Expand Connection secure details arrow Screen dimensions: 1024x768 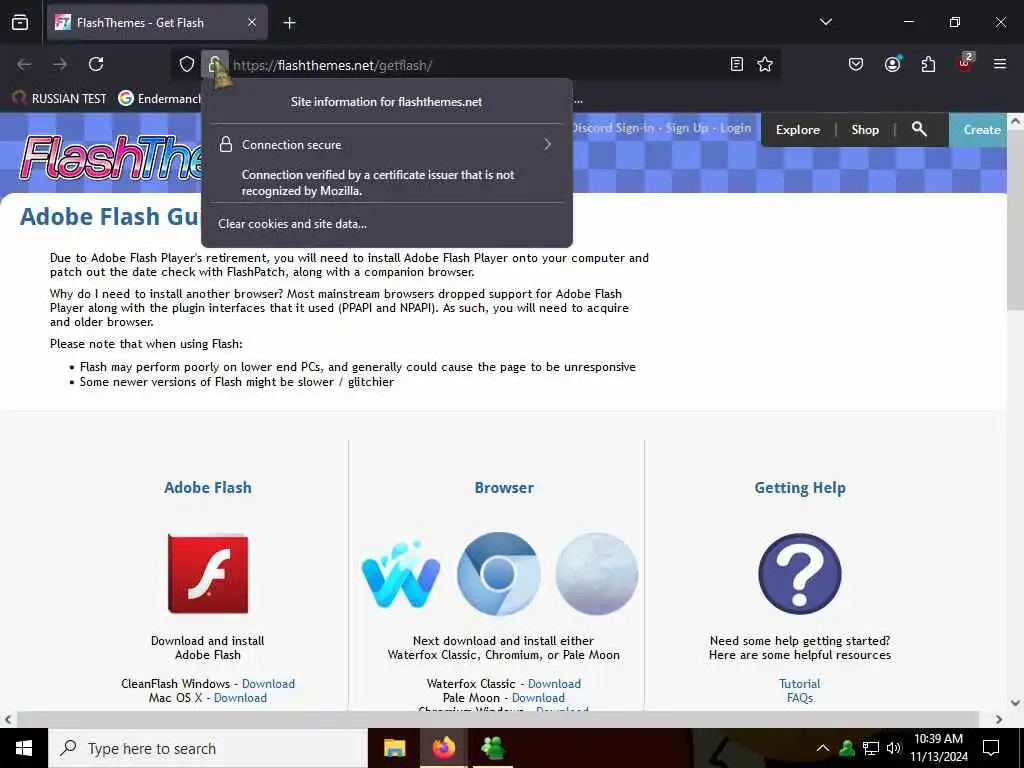click(547, 144)
